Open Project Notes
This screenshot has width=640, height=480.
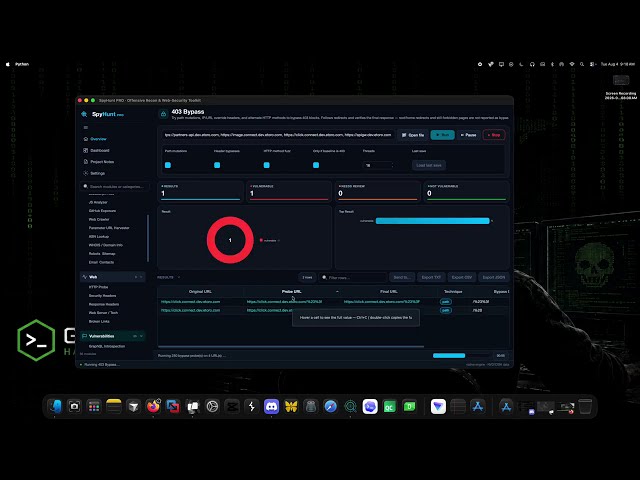pyautogui.click(x=102, y=162)
